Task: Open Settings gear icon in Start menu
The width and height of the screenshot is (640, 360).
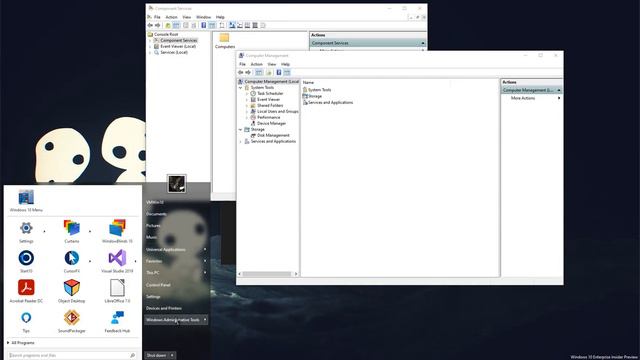Action: point(26,228)
